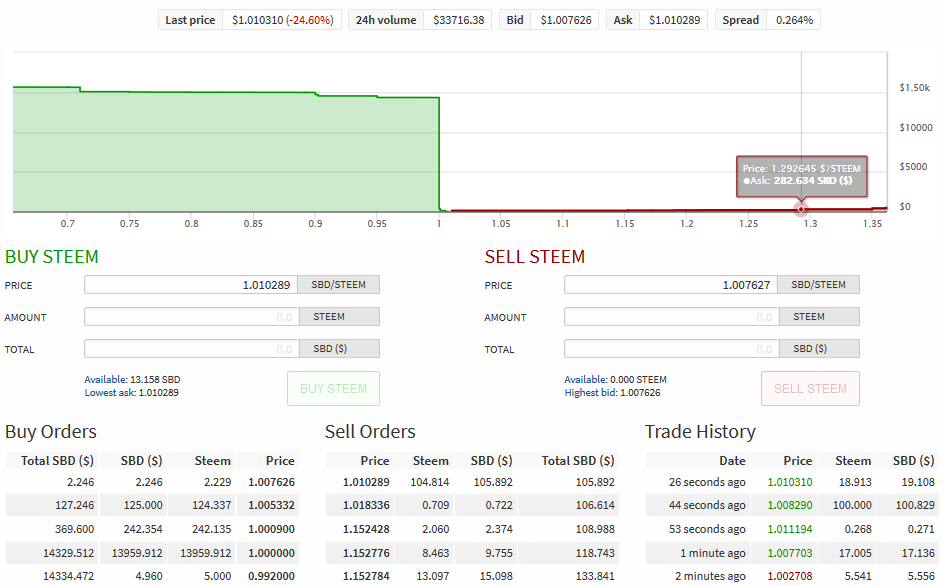Viewport: 944px width, 587px height.
Task: Select sell order at price 1.152776
Action: coord(473,553)
